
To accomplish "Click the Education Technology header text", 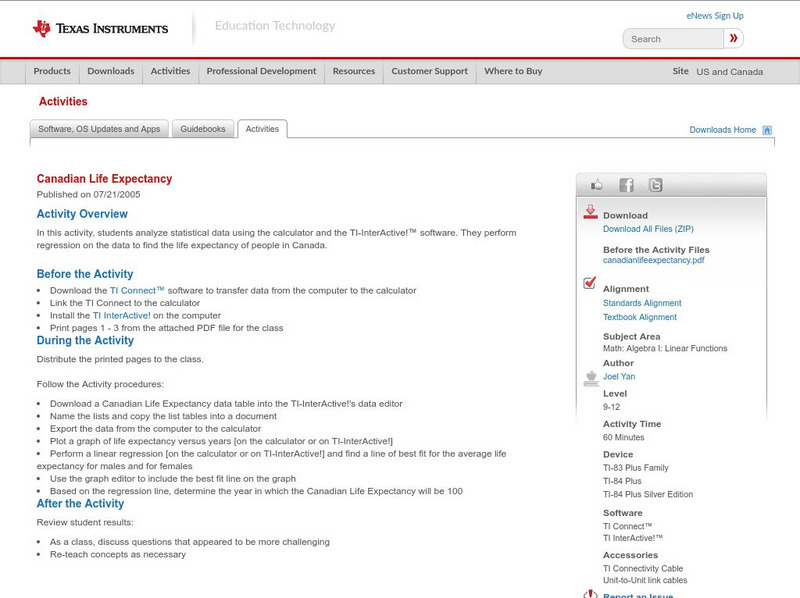I will point(275,26).
